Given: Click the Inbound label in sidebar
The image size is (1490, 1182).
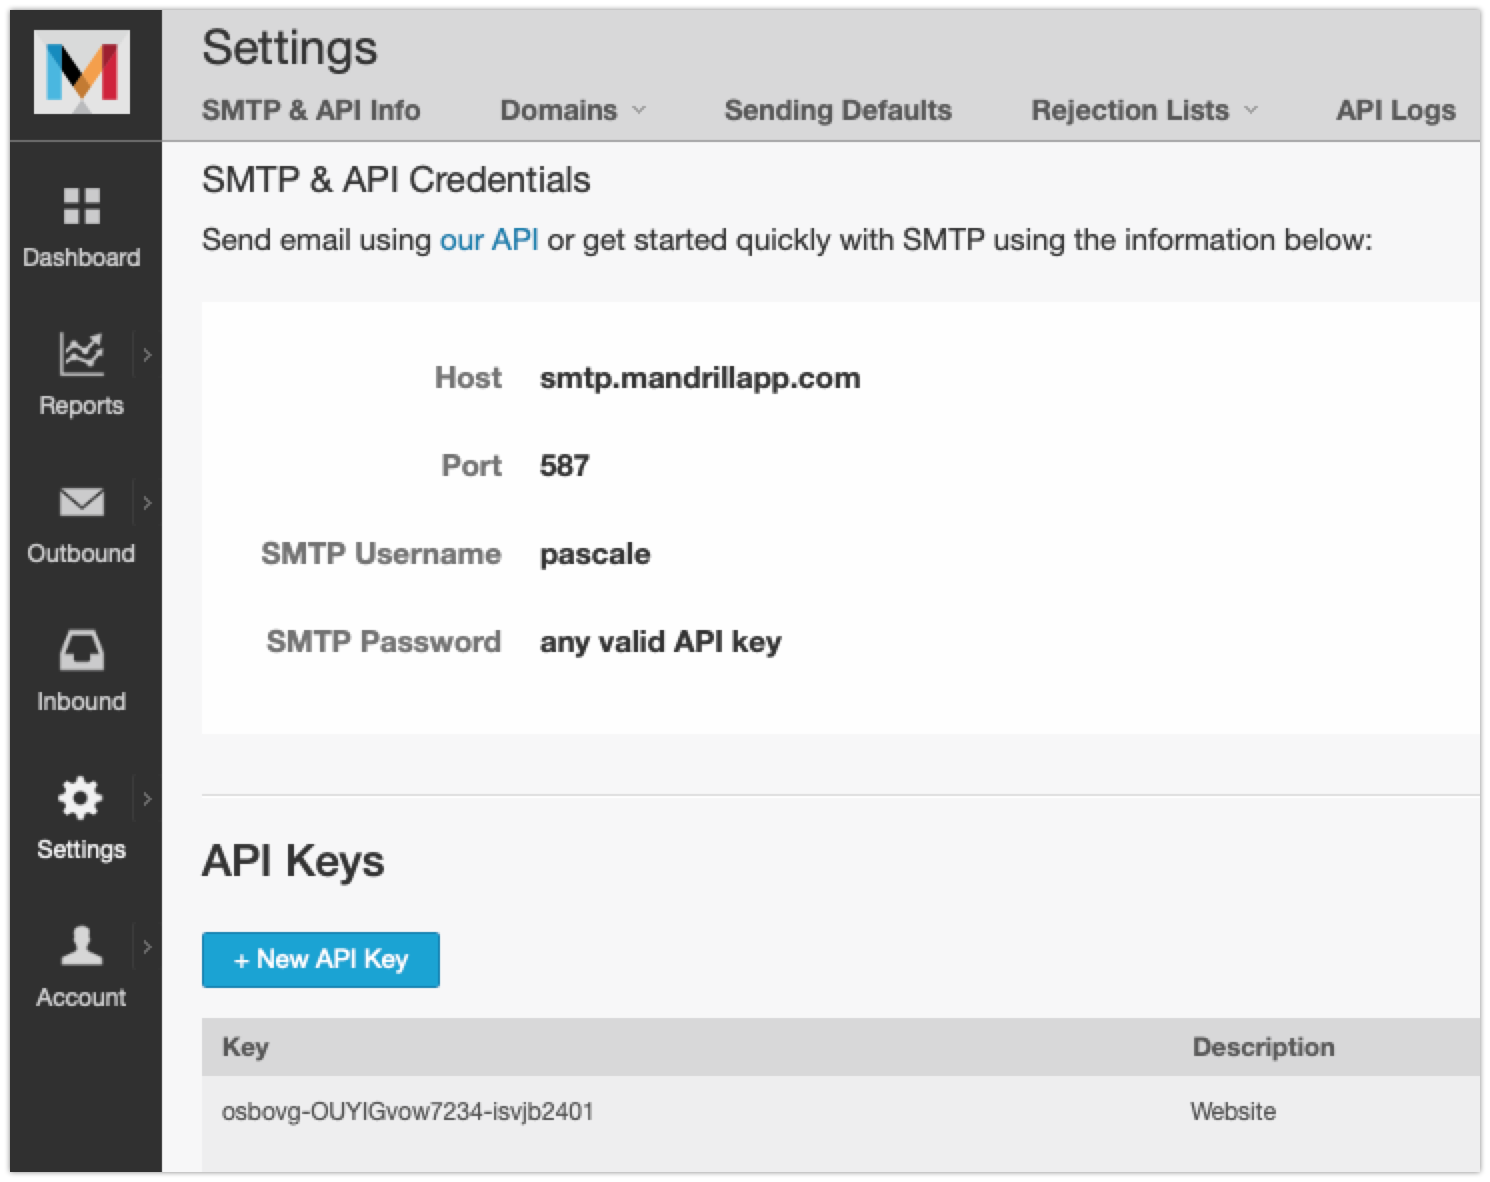Looking at the screenshot, I should [x=81, y=702].
